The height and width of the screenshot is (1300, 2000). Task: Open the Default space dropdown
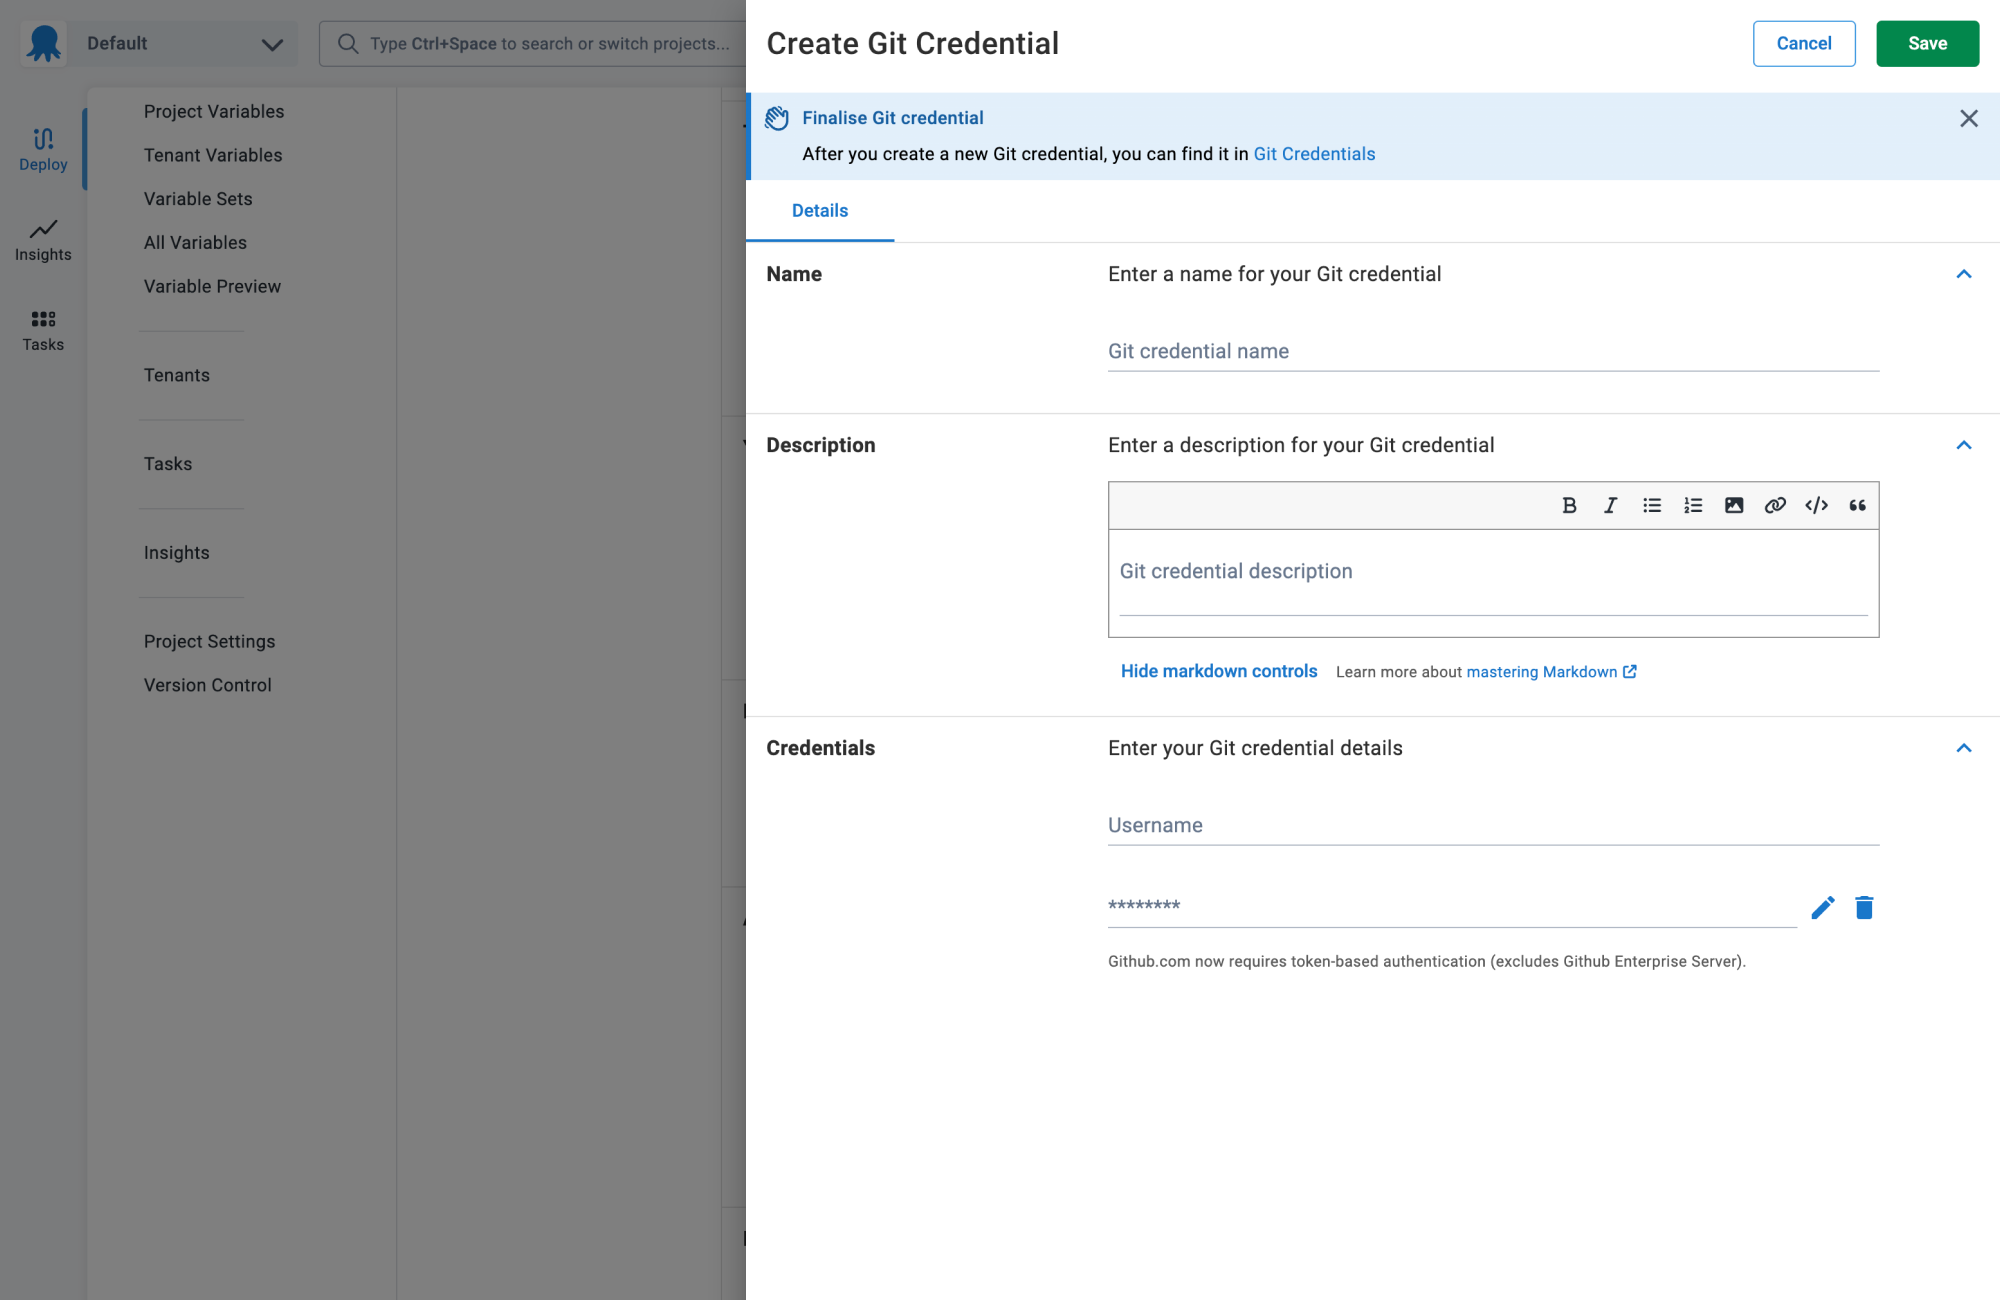pyautogui.click(x=185, y=44)
